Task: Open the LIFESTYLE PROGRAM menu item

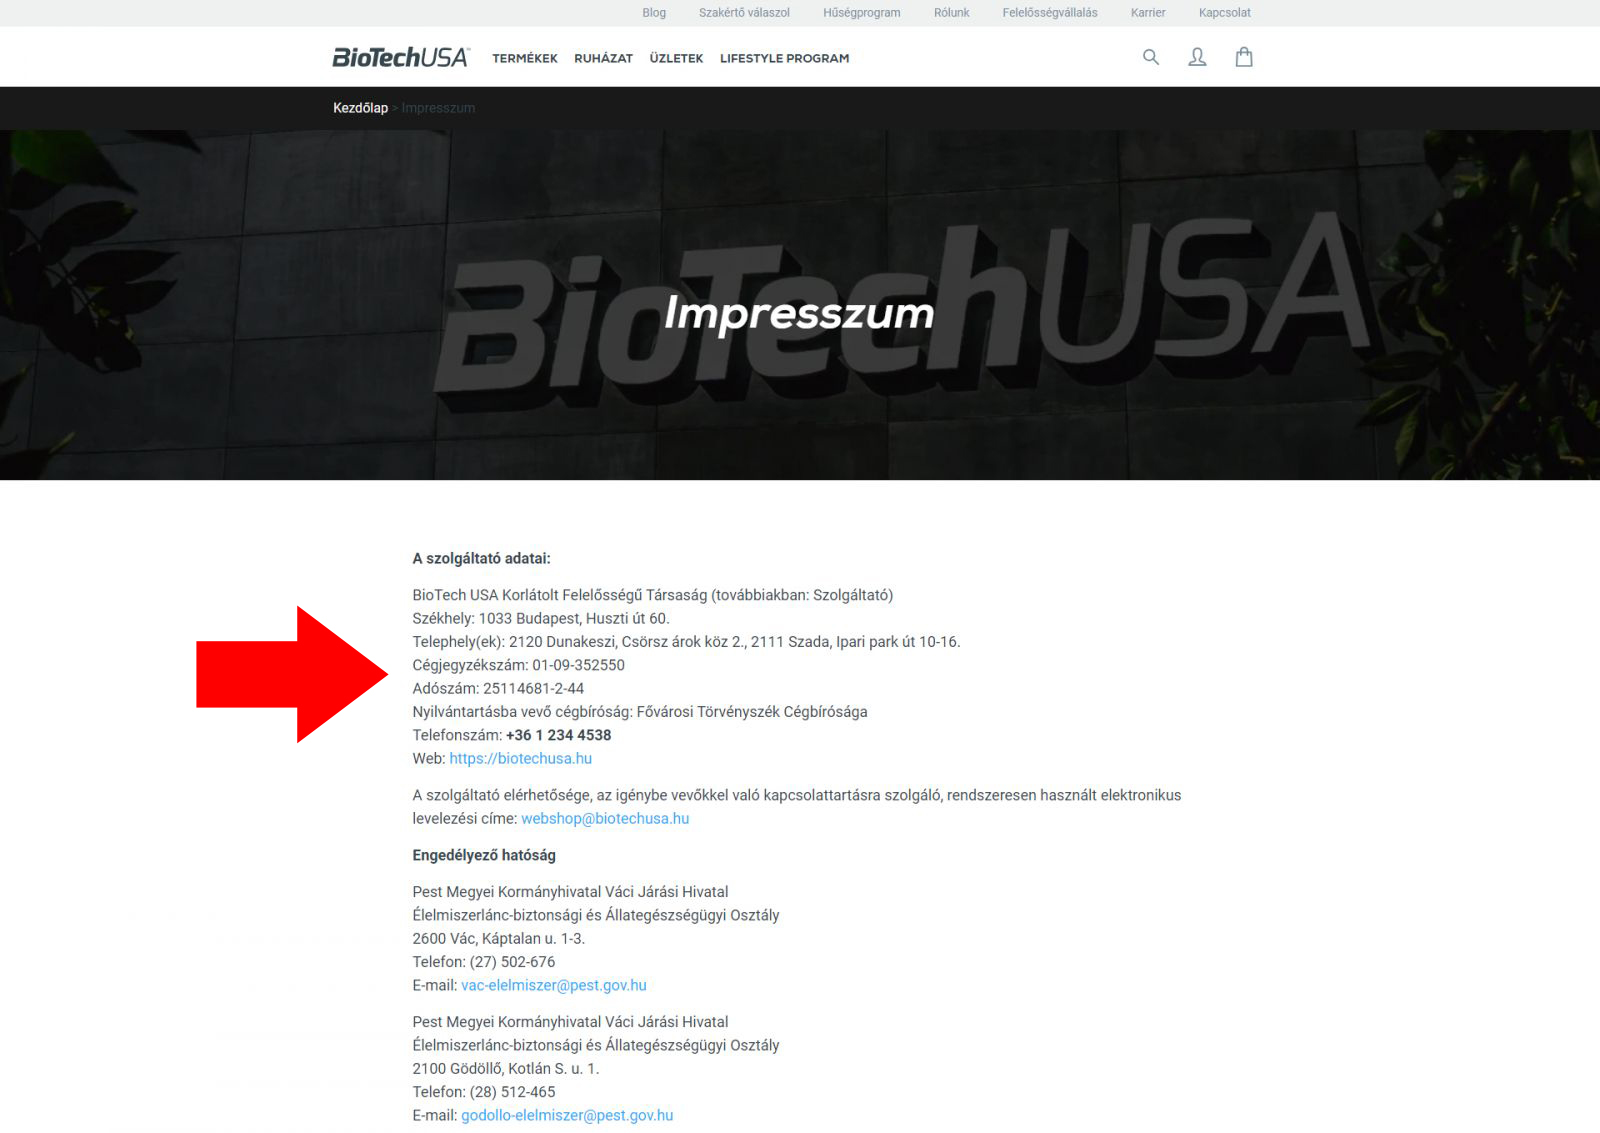Action: pyautogui.click(x=784, y=58)
